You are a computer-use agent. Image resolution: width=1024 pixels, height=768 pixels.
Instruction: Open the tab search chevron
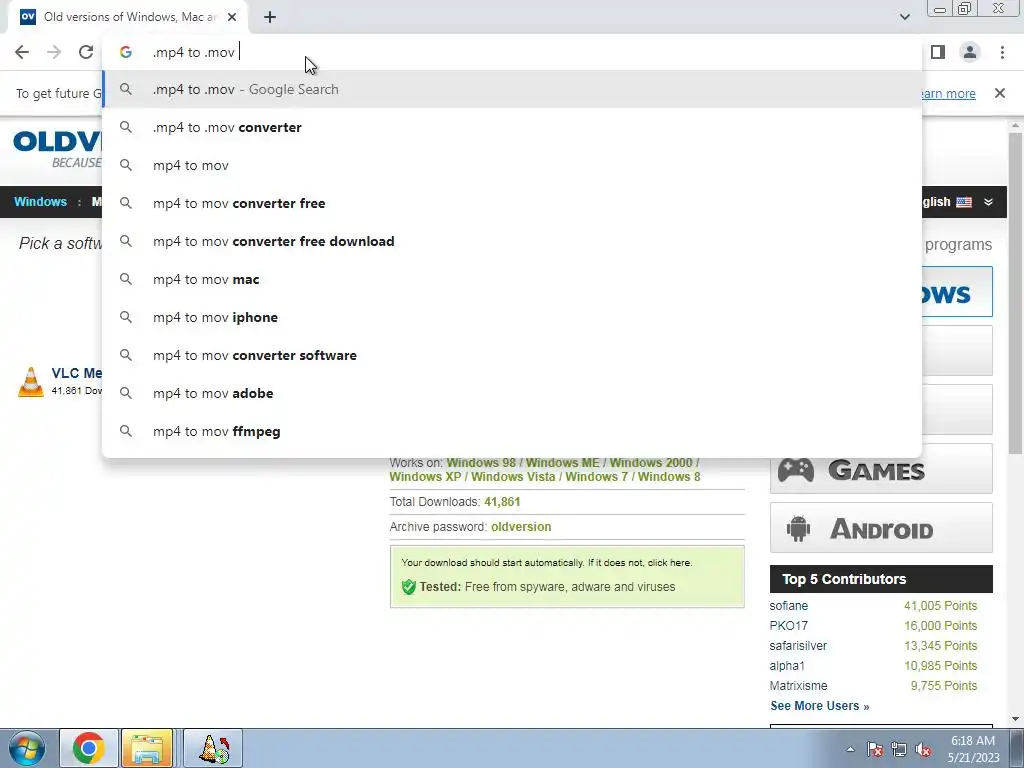tap(904, 17)
